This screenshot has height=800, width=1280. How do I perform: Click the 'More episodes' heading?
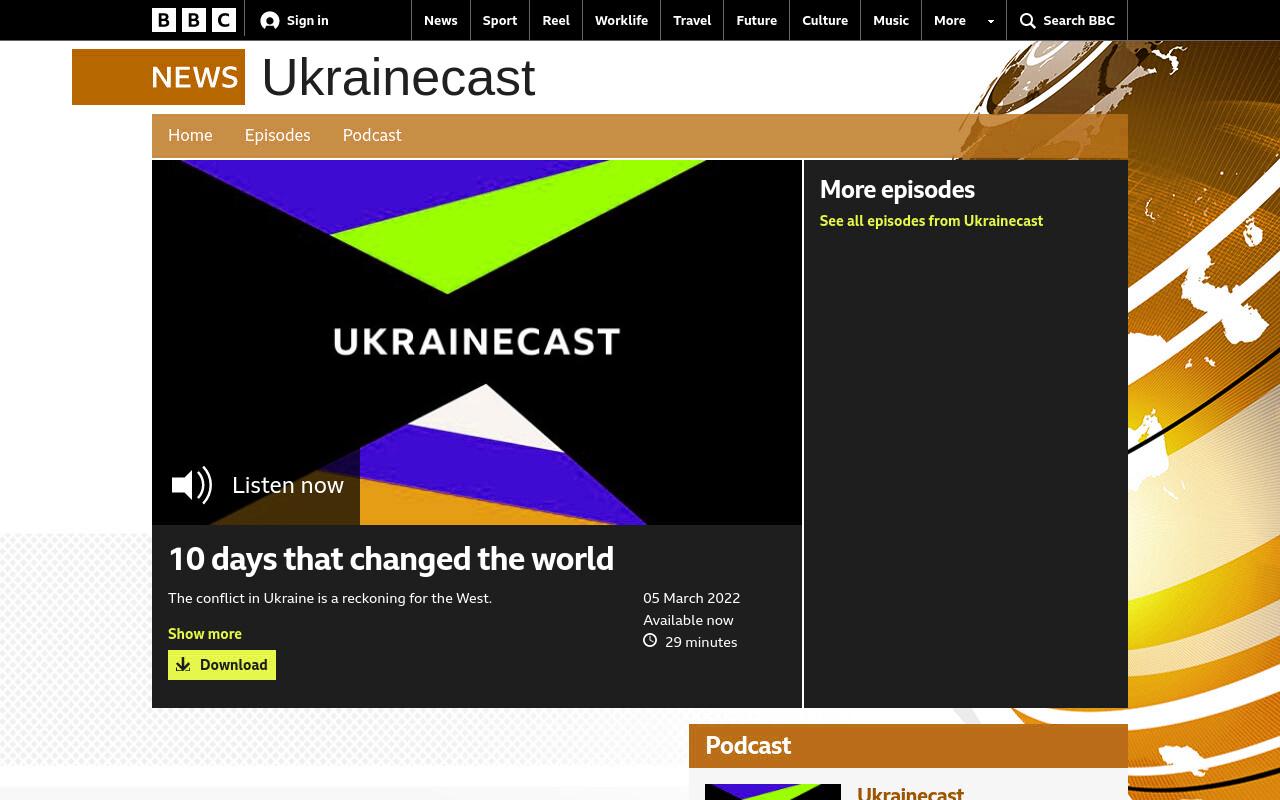pyautogui.click(x=897, y=189)
